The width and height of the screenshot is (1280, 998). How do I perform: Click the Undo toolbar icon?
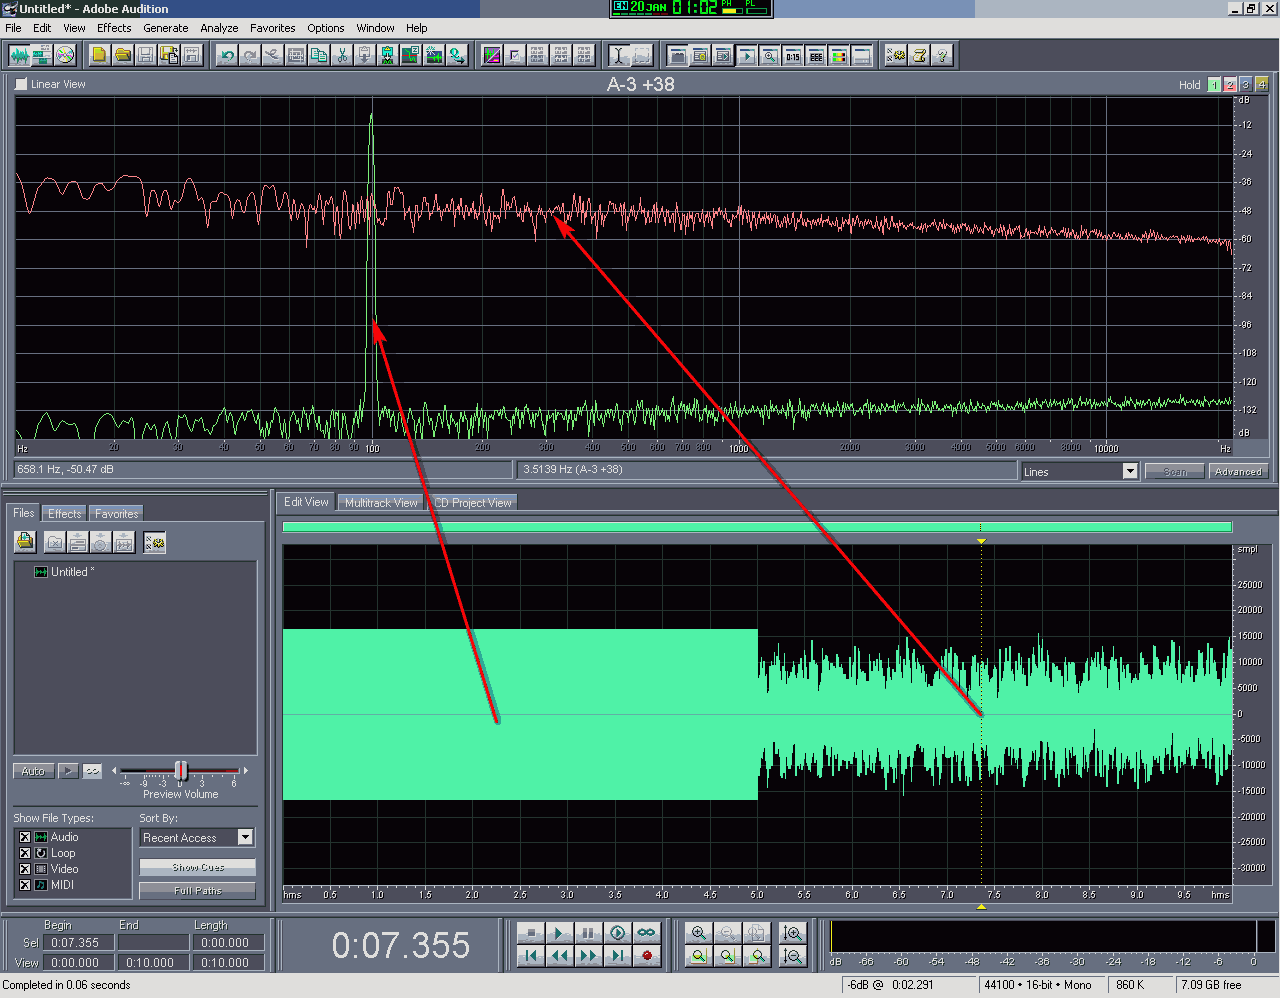pos(227,56)
